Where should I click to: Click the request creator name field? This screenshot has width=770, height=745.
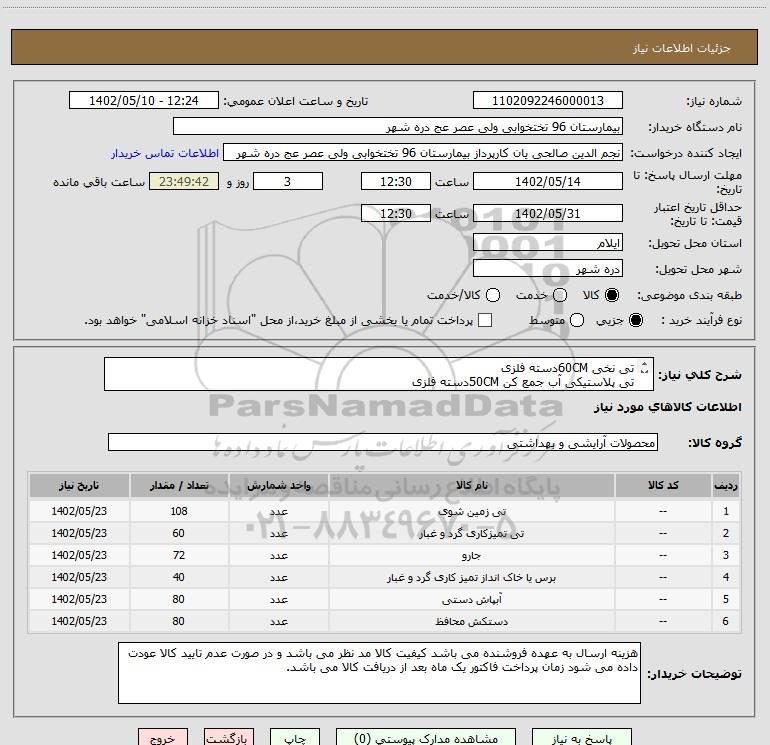point(423,153)
